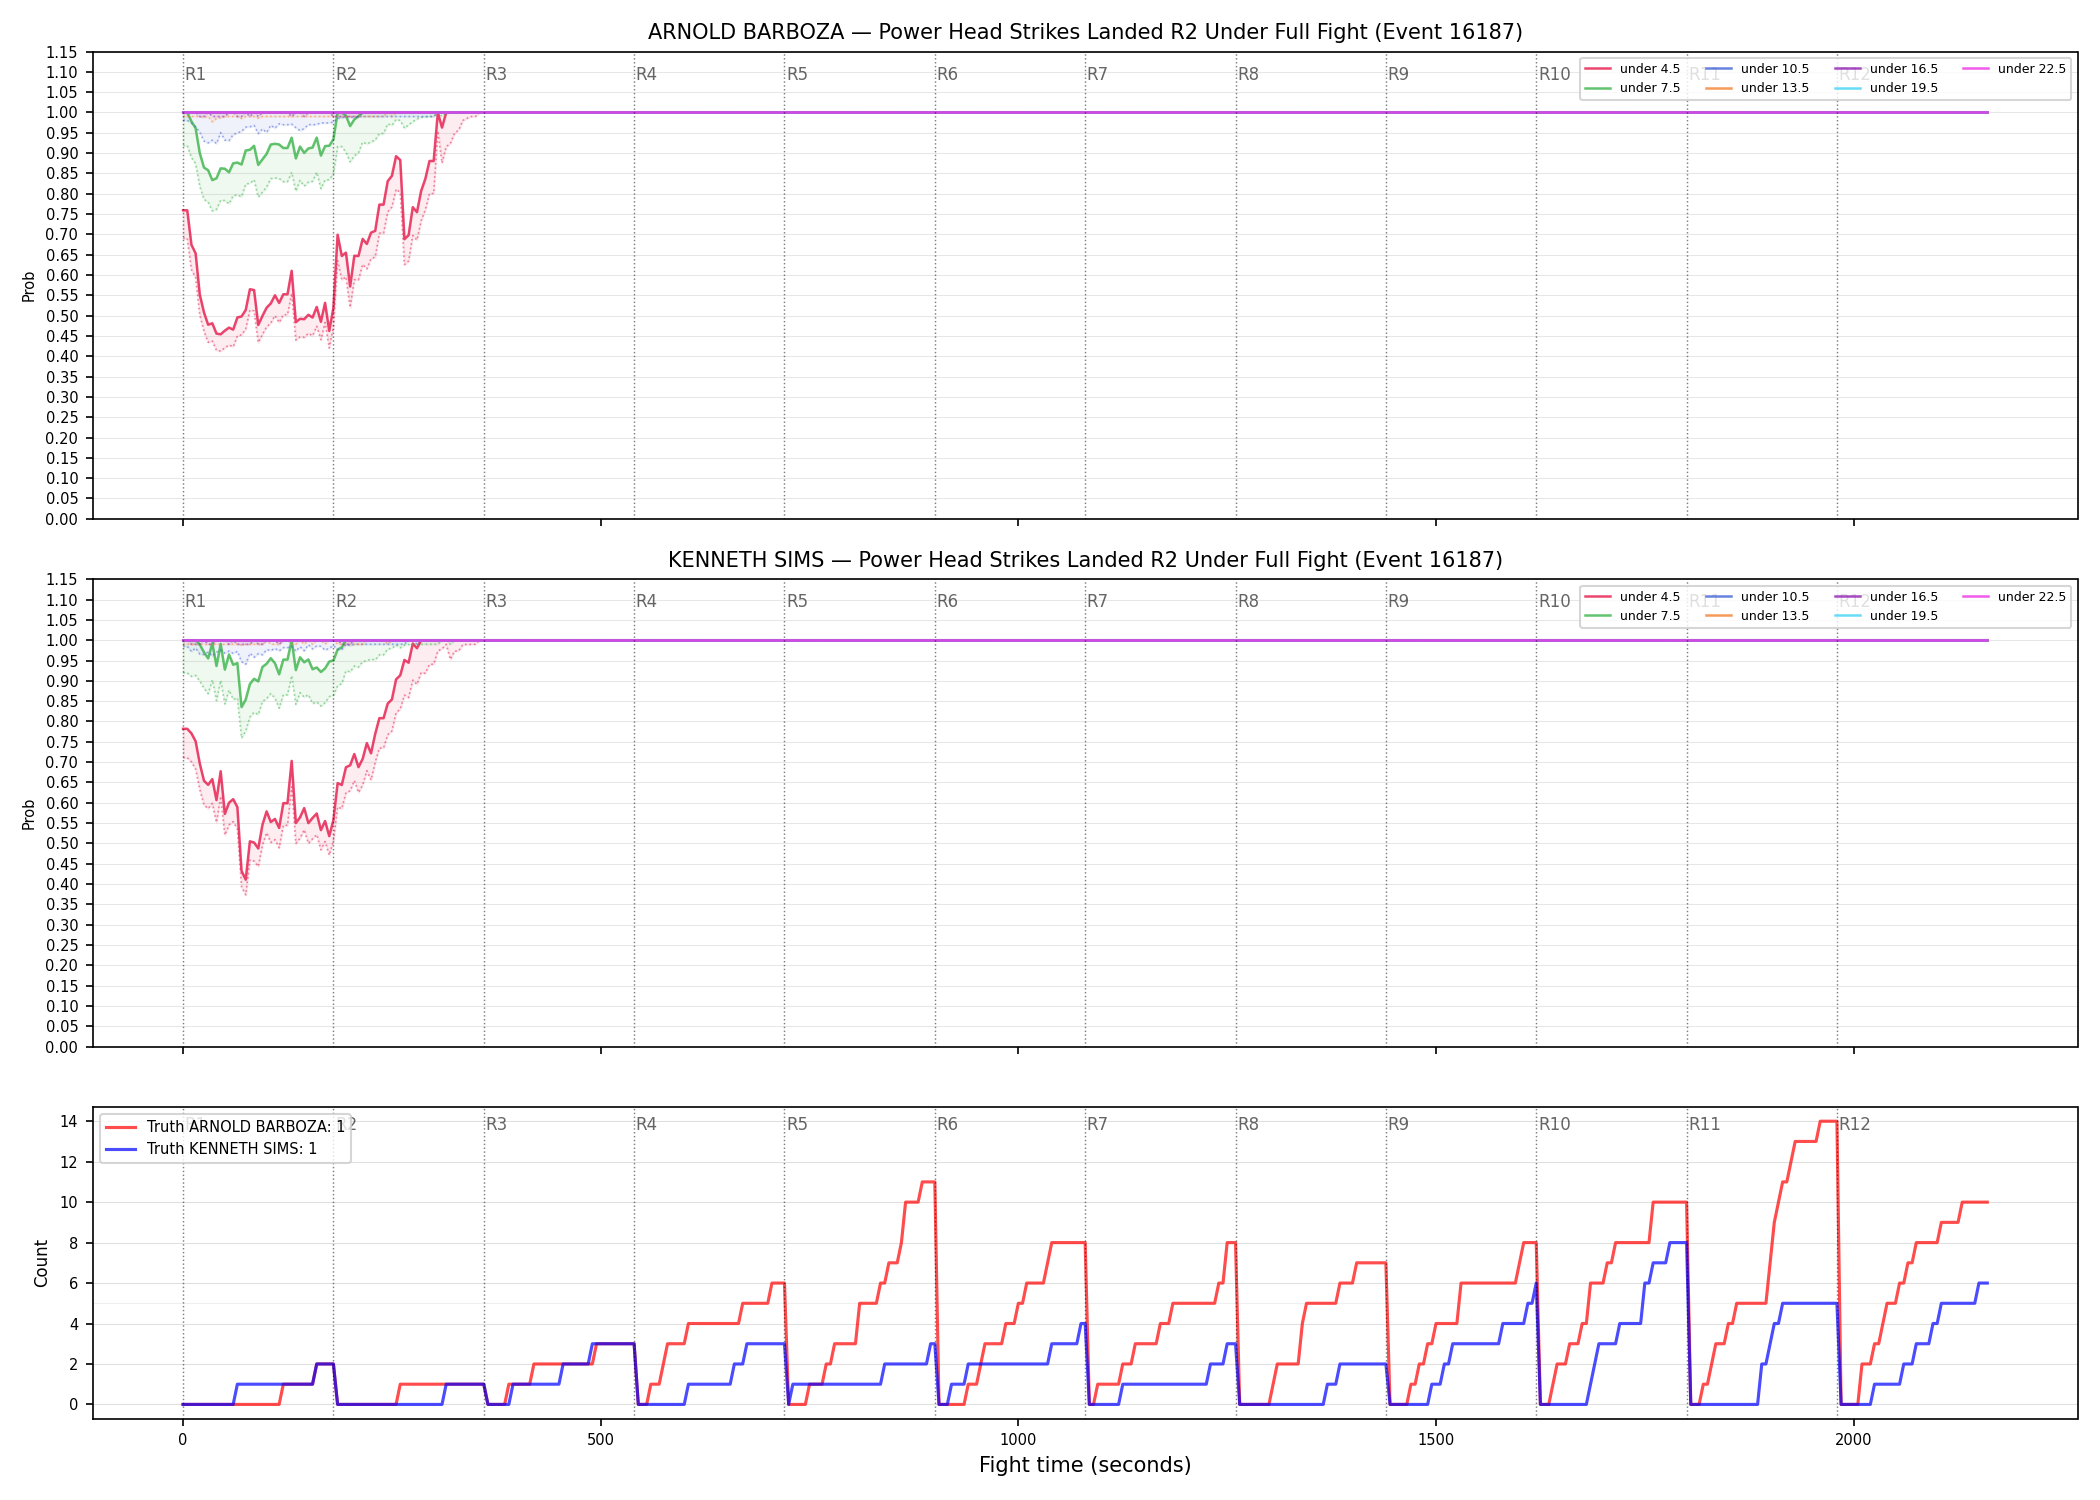Image resolution: width=2100 pixels, height=1500 pixels.
Task: Click the R7 round marker in bottom chart
Action: pyautogui.click(x=1097, y=1124)
